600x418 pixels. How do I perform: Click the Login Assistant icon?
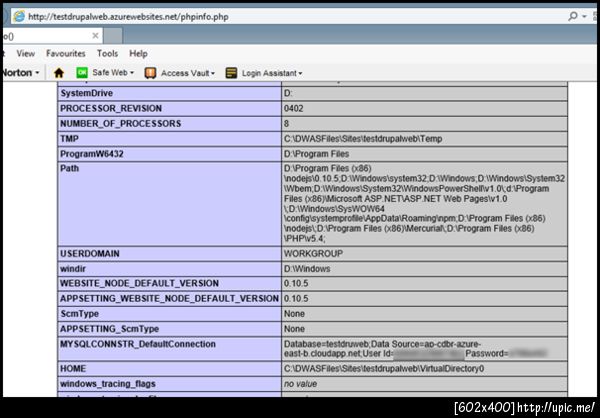point(231,73)
